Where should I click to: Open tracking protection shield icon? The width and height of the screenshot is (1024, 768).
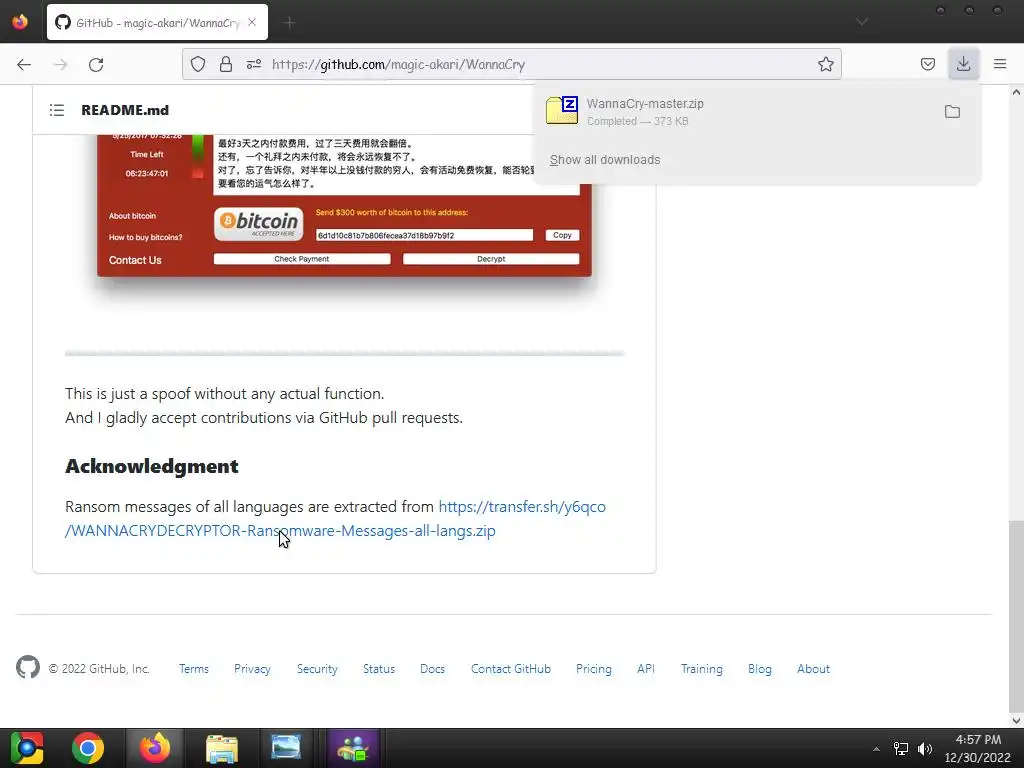(x=198, y=64)
